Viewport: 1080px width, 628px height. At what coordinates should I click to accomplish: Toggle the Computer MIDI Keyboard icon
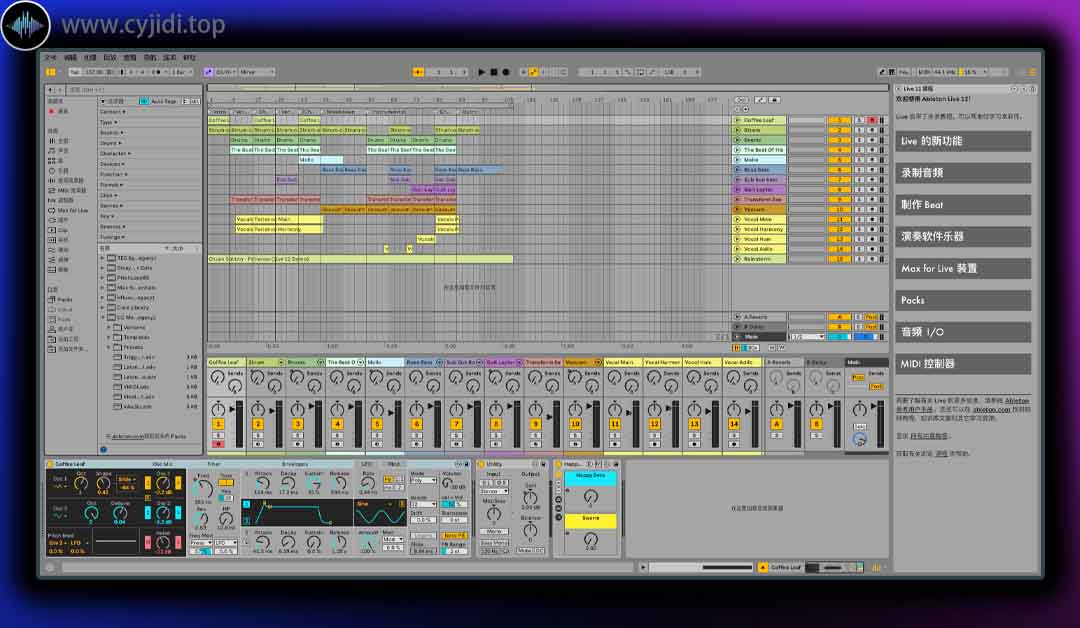pos(891,72)
